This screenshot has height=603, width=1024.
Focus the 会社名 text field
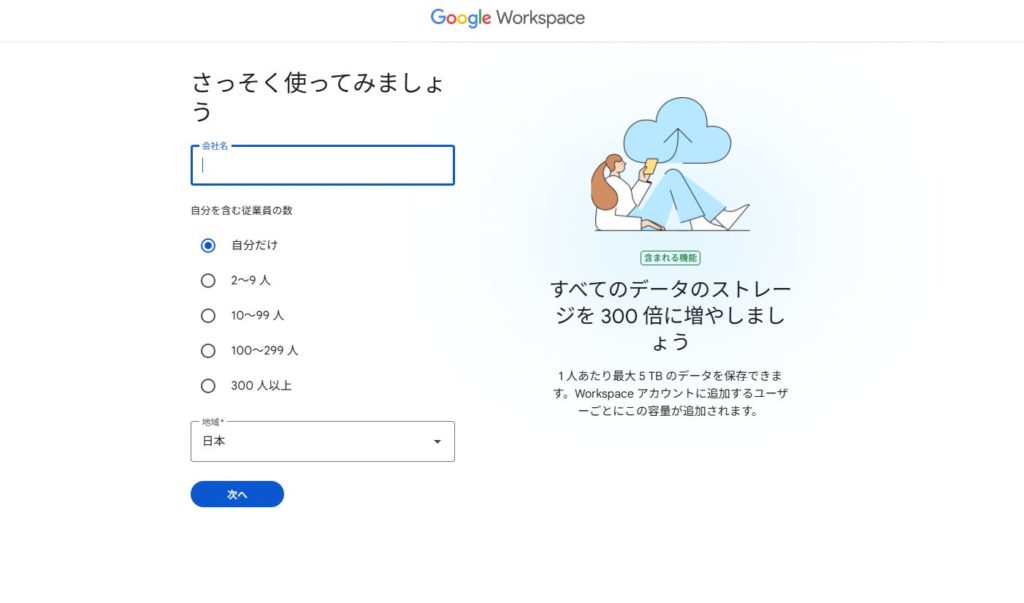coord(322,166)
